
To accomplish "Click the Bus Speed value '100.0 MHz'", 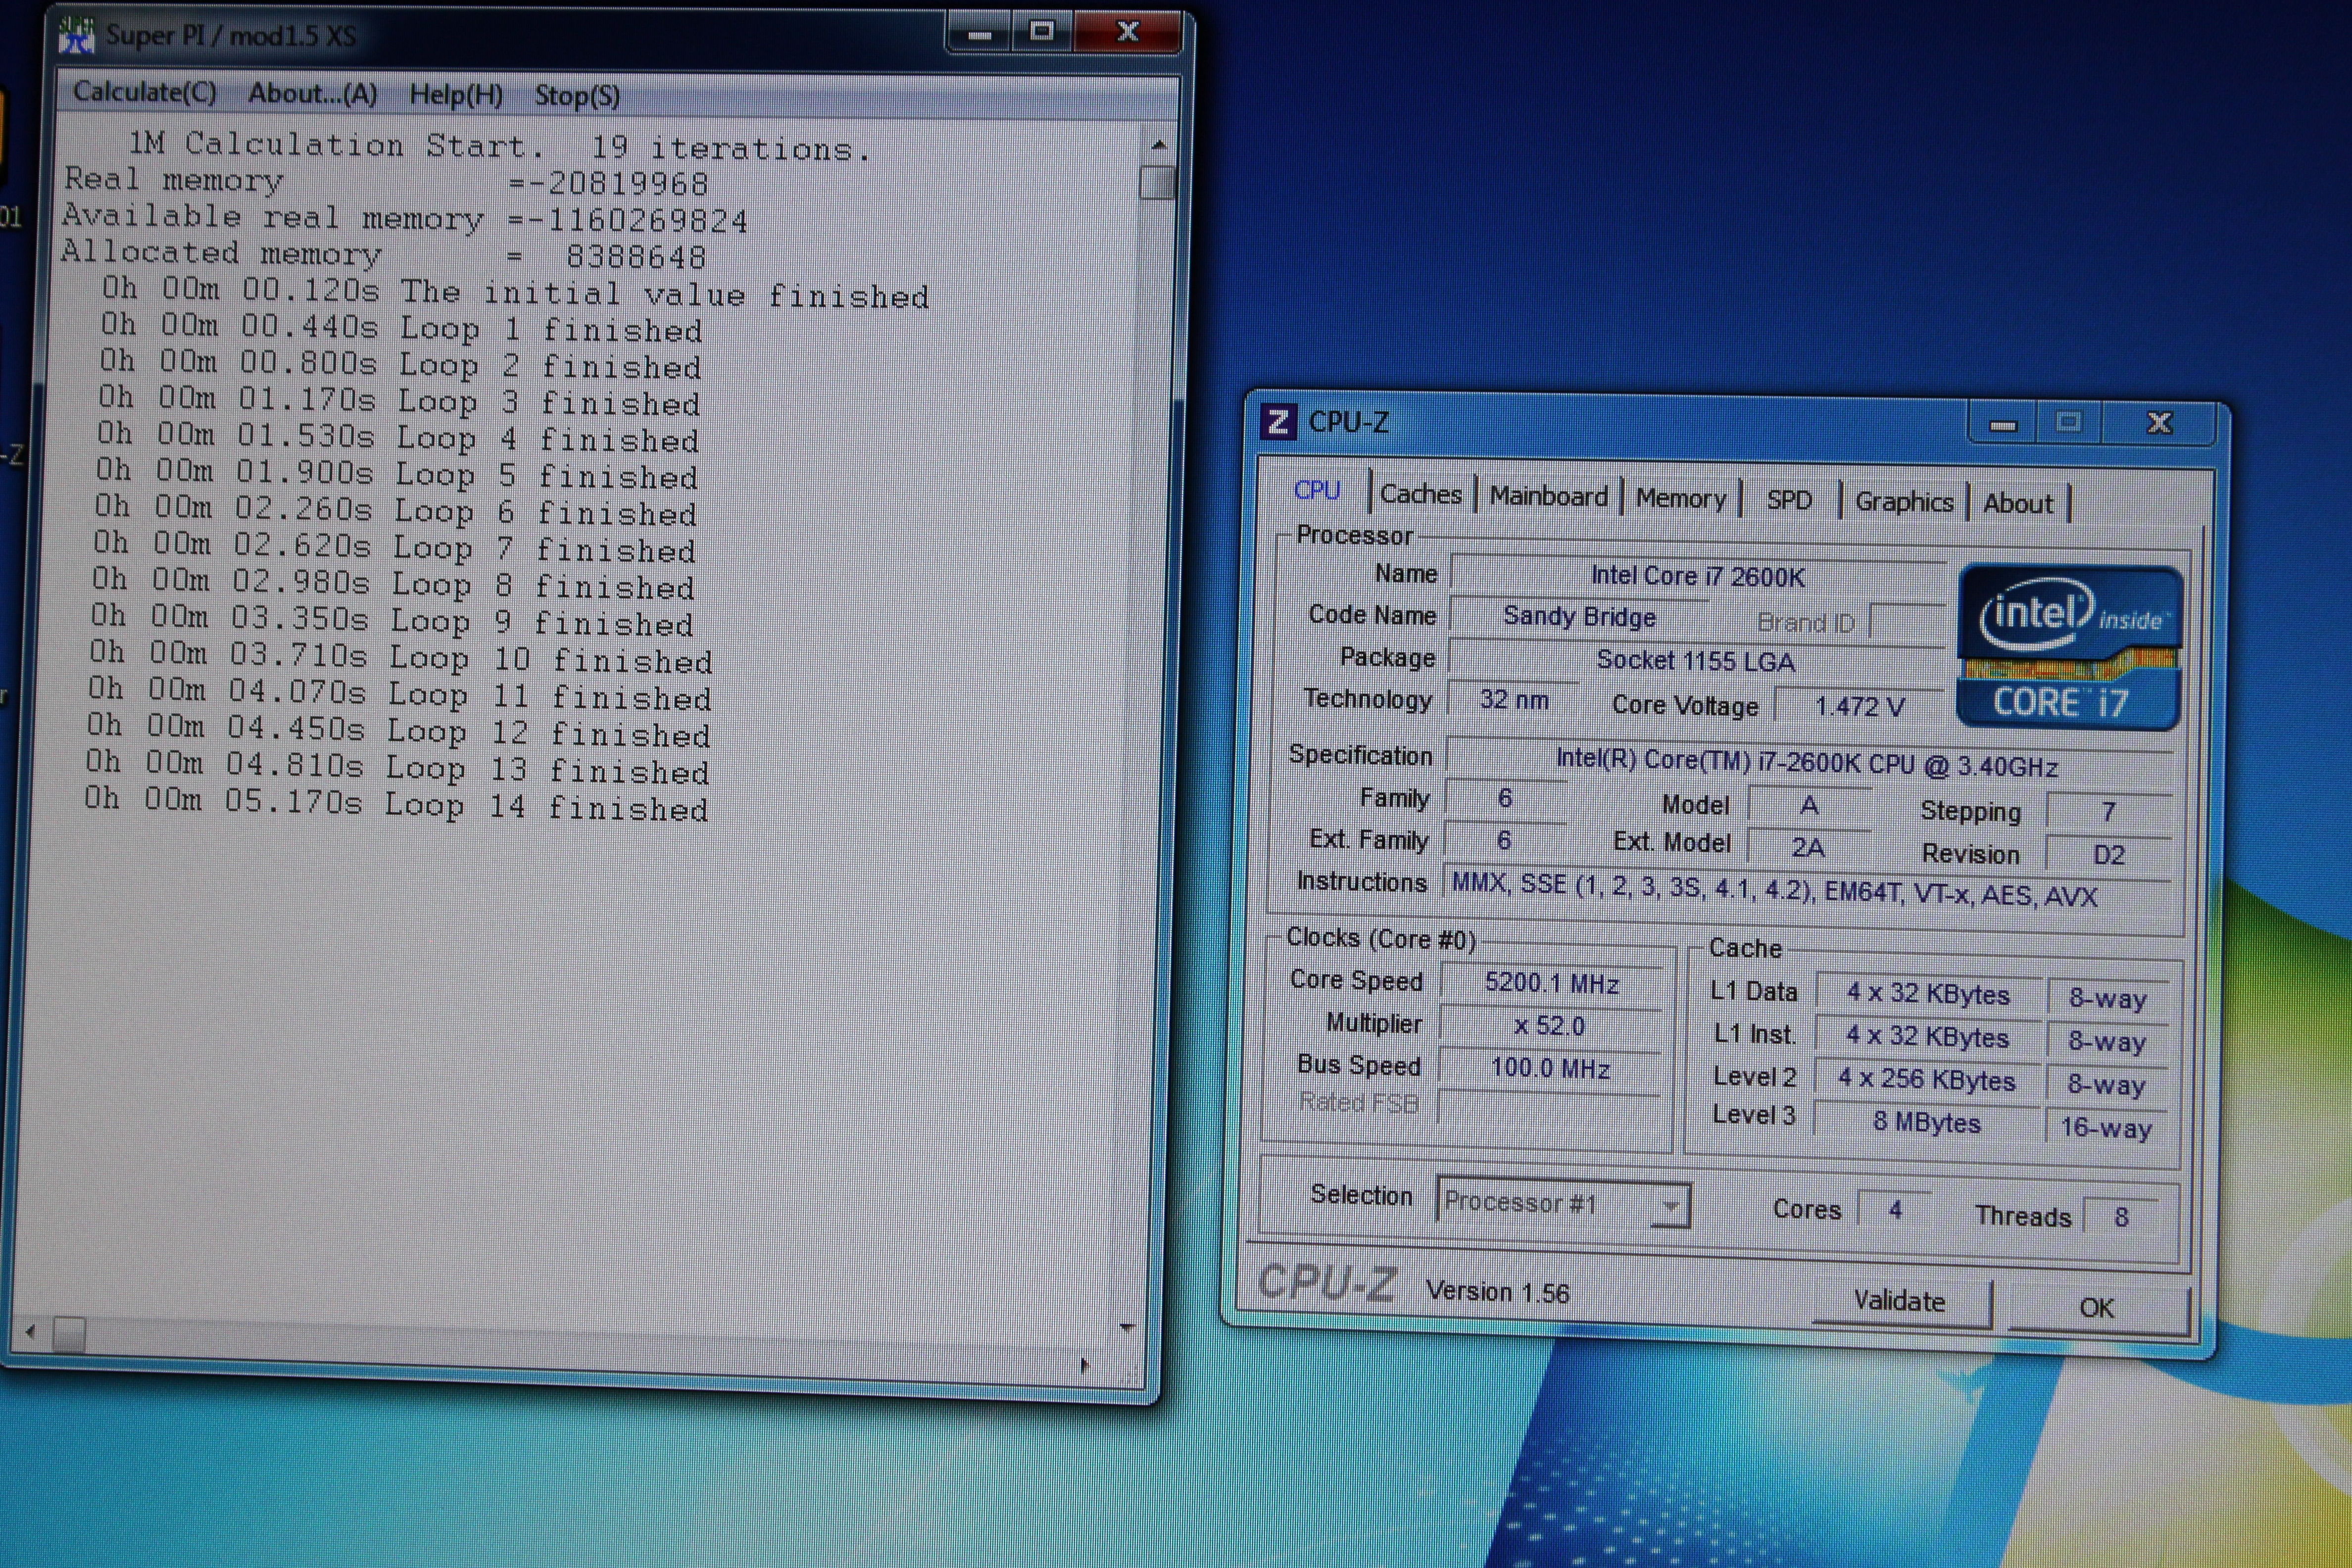I will (1550, 1069).
